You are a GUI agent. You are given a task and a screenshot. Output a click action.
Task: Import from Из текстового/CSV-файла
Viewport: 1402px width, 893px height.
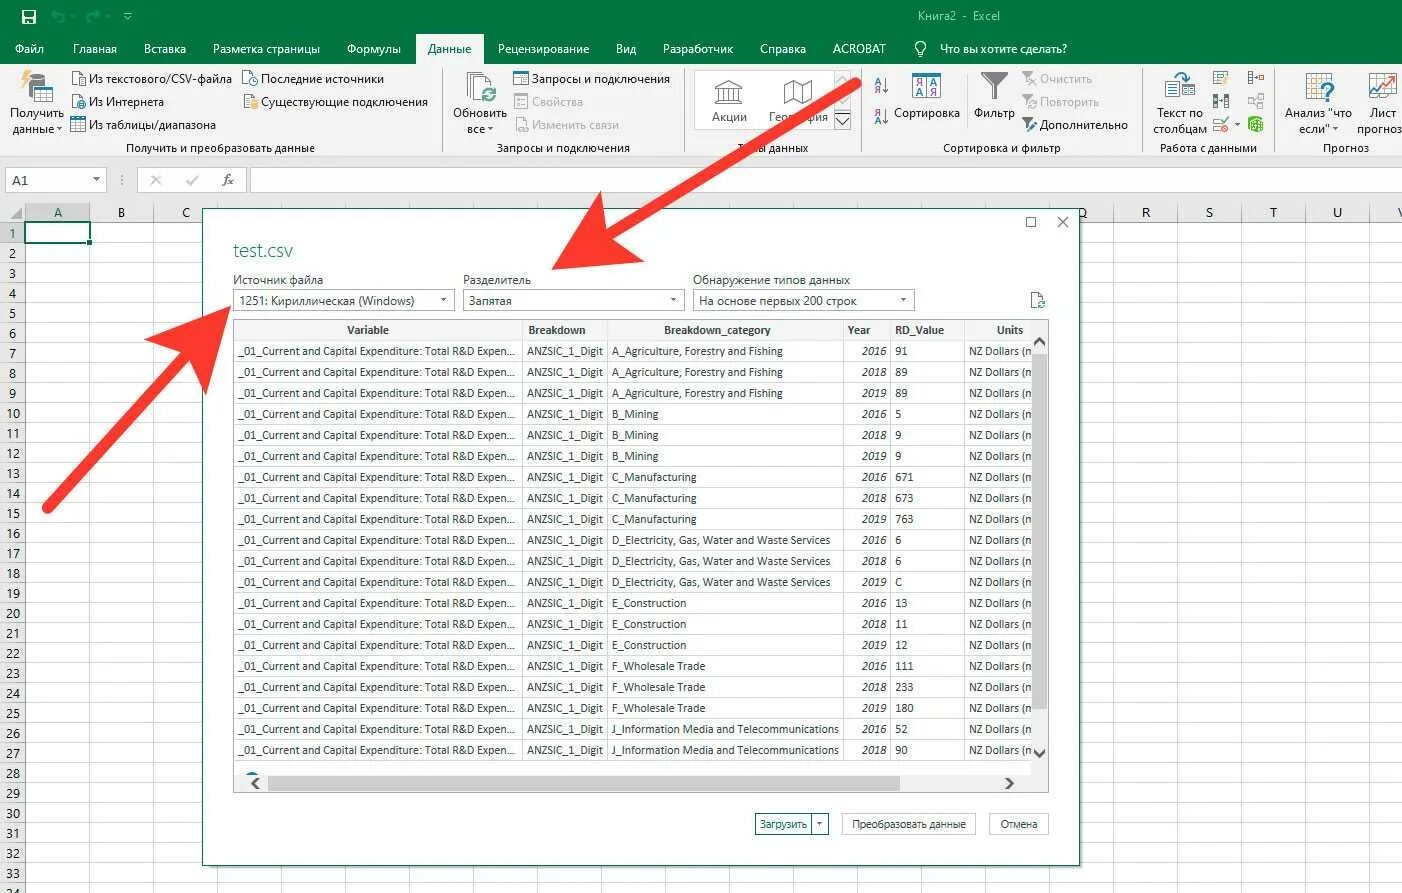(x=152, y=79)
